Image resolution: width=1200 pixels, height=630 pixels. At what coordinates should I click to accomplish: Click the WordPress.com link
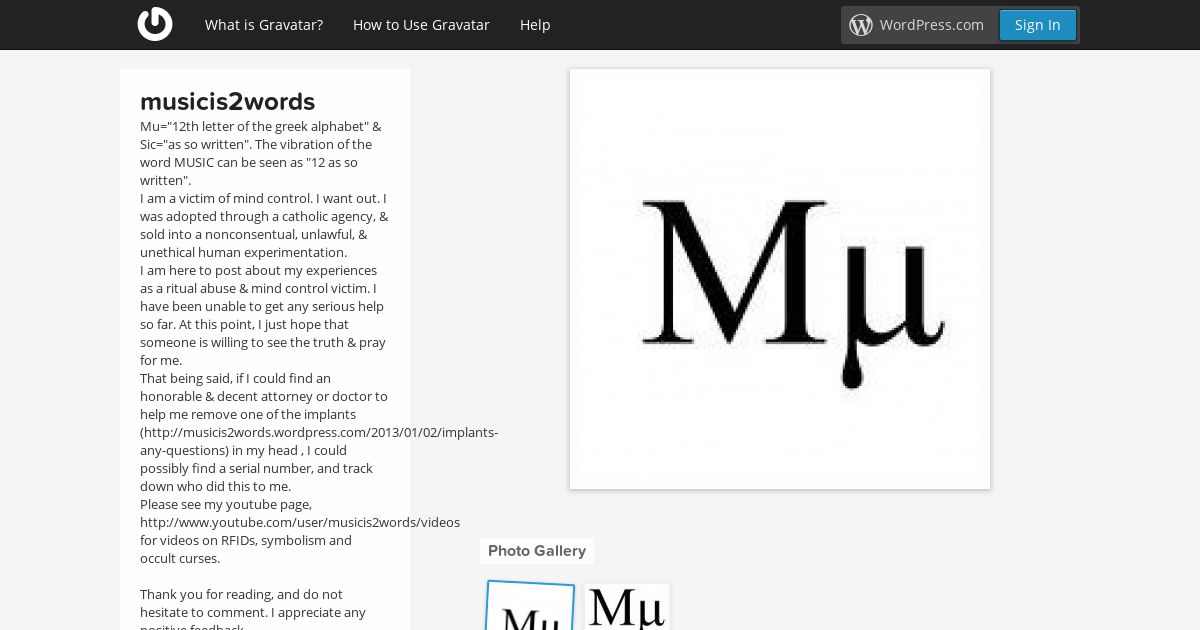931,25
